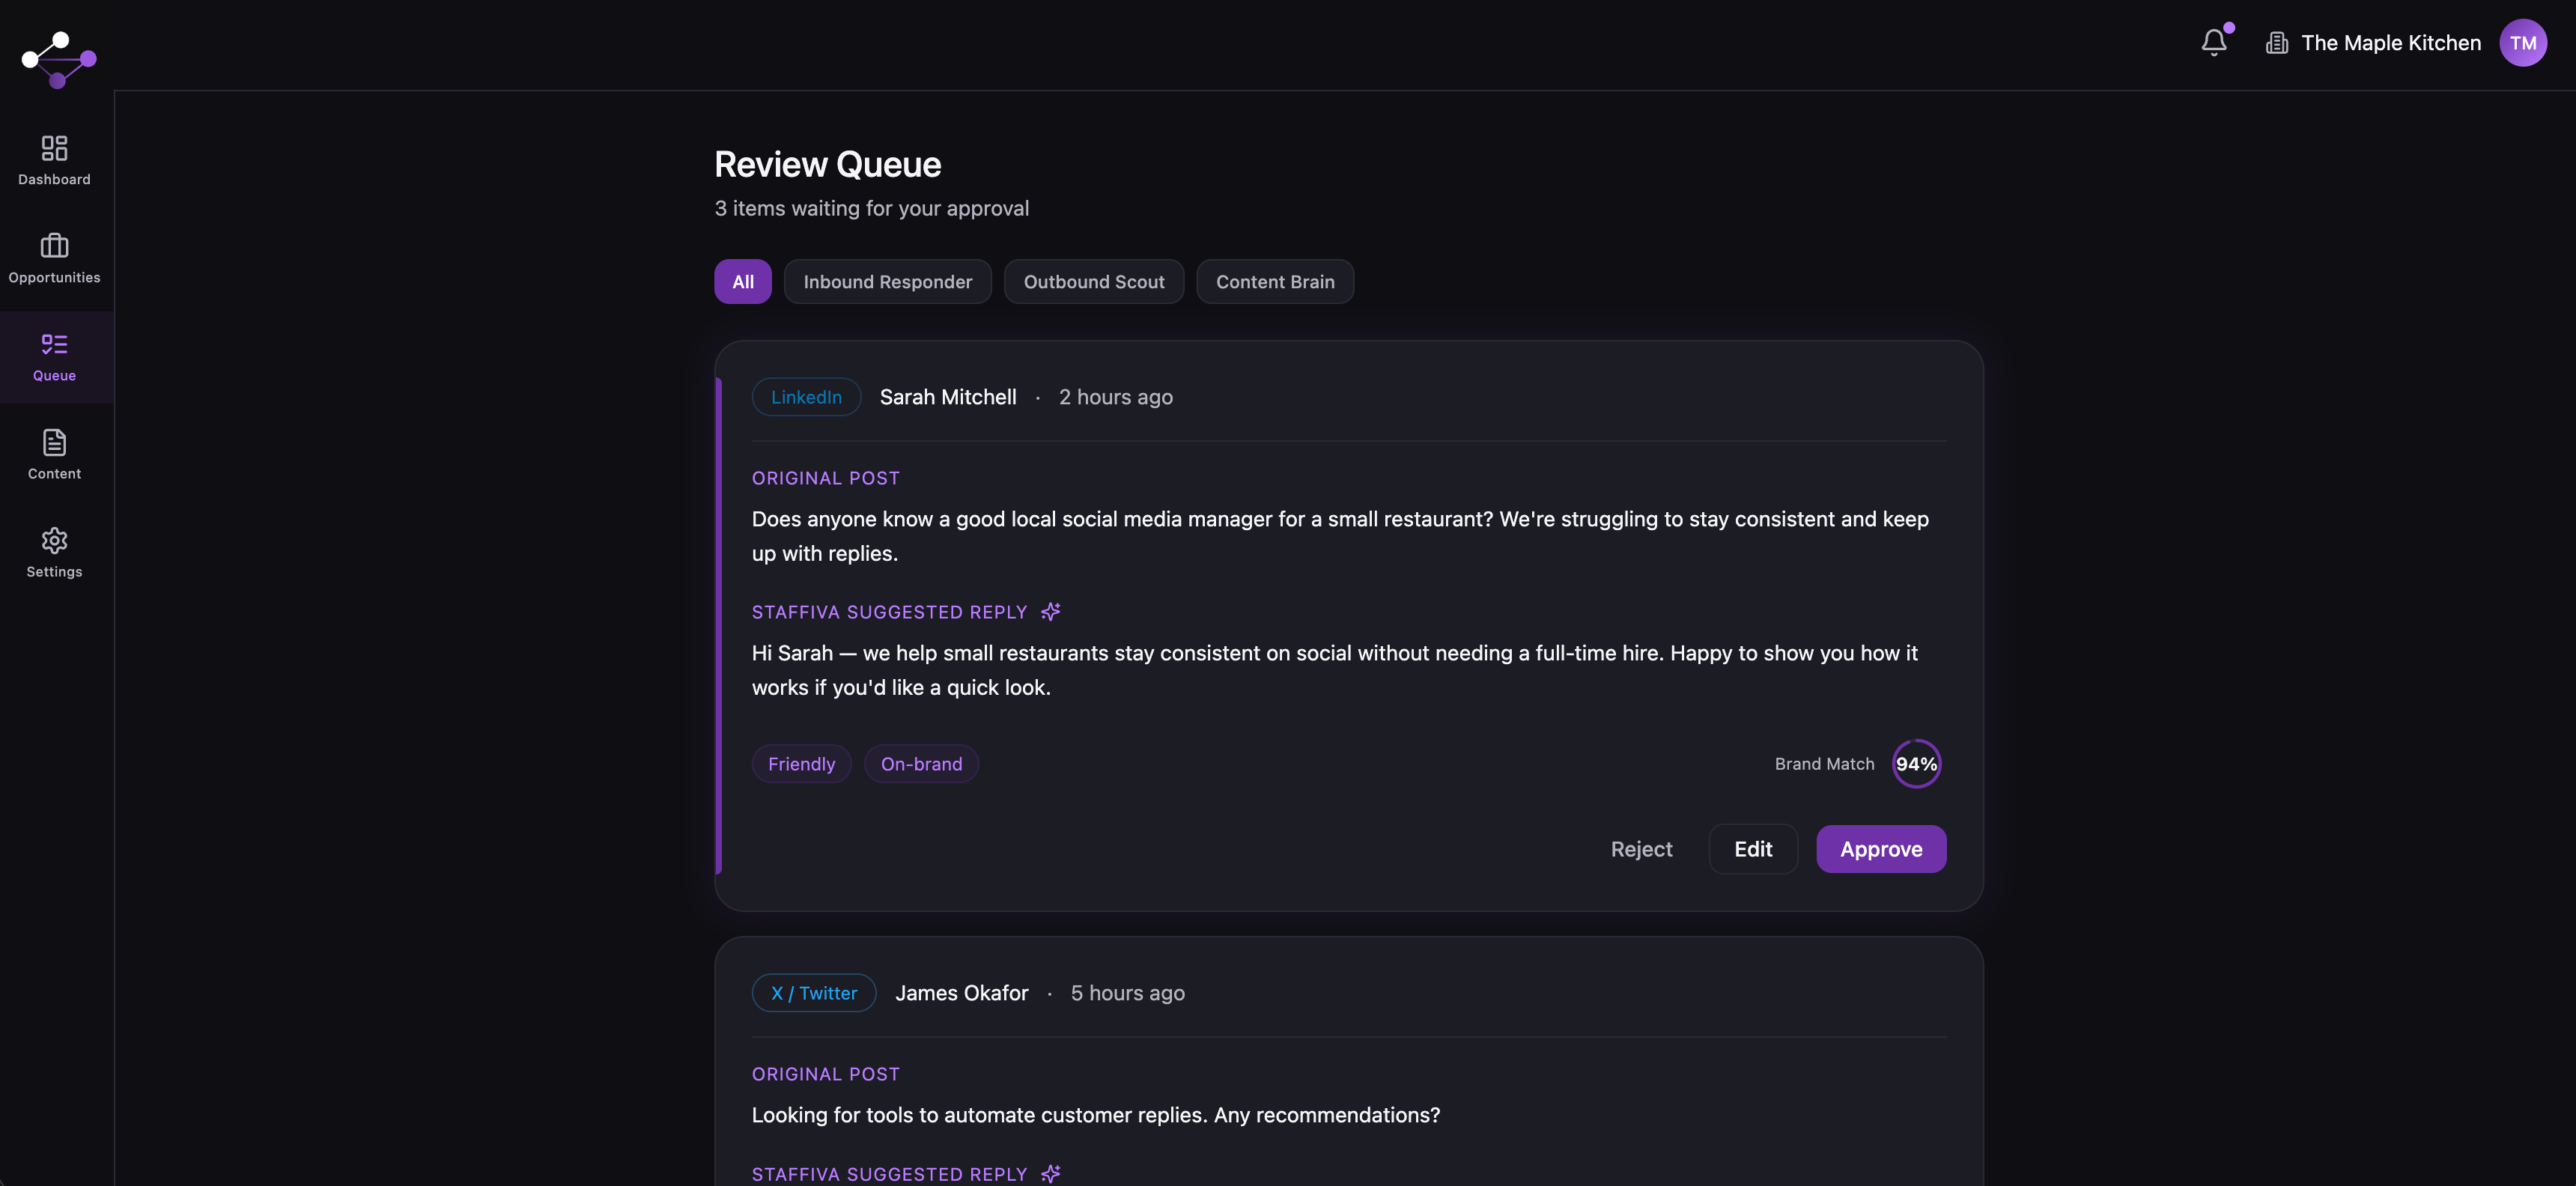2576x1186 pixels.
Task: Click the sparkle icon next to Sarah's suggested reply
Action: click(x=1050, y=611)
